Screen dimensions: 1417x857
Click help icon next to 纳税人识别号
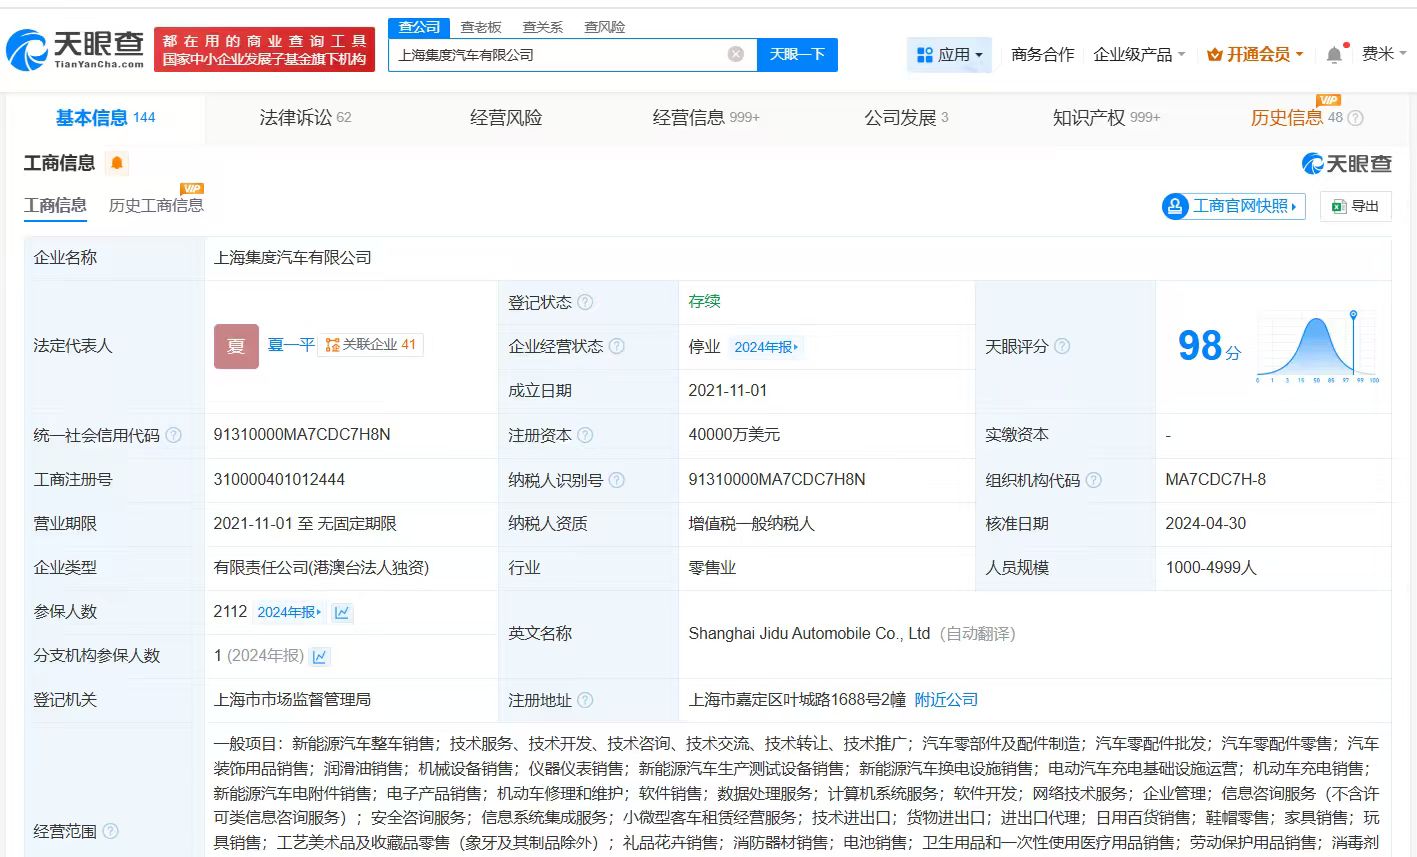(x=617, y=480)
